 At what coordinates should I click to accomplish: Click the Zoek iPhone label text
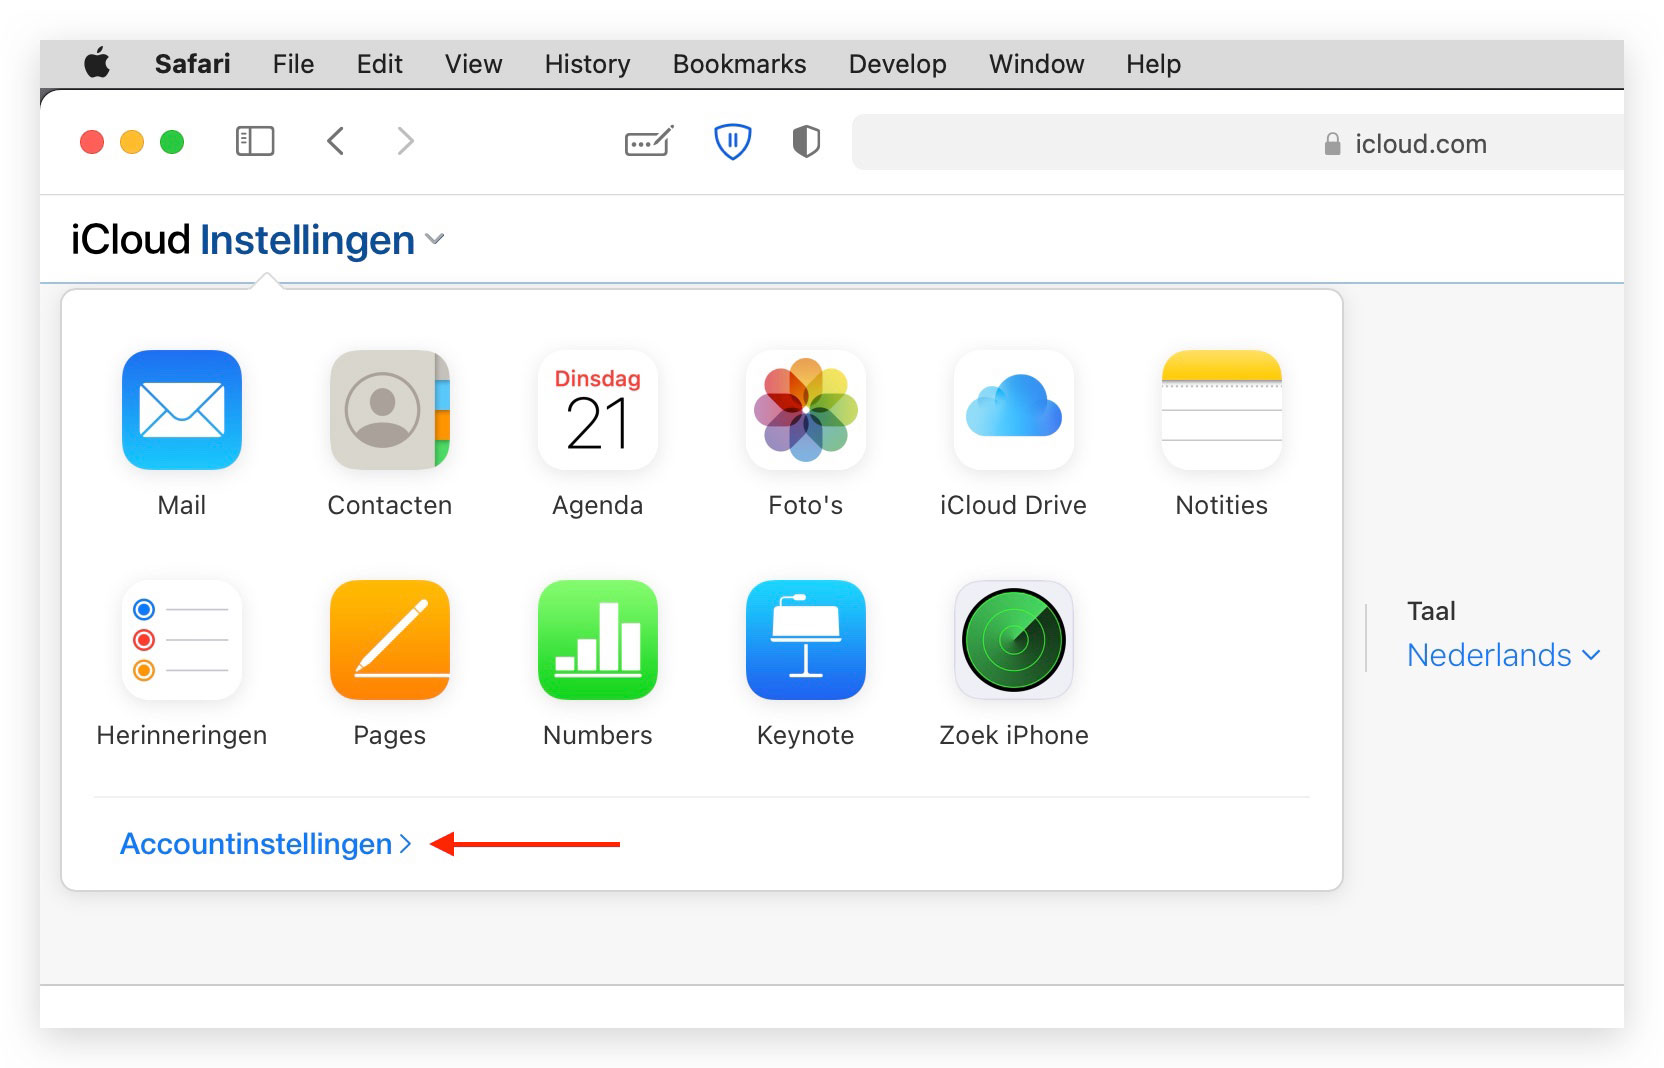click(1014, 735)
